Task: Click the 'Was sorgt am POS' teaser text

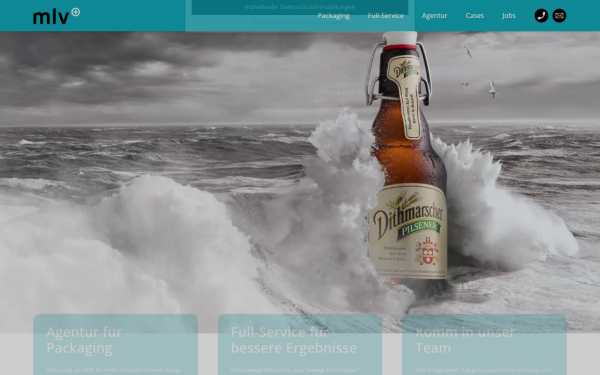Action: click(x=114, y=370)
